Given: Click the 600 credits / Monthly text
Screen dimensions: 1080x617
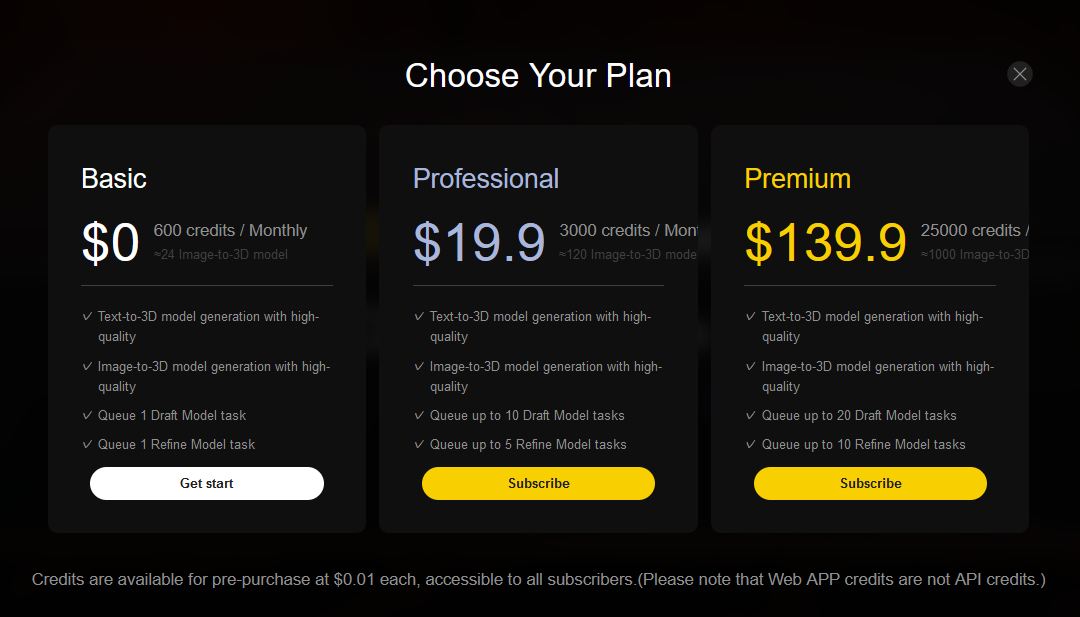Looking at the screenshot, I should click(230, 231).
